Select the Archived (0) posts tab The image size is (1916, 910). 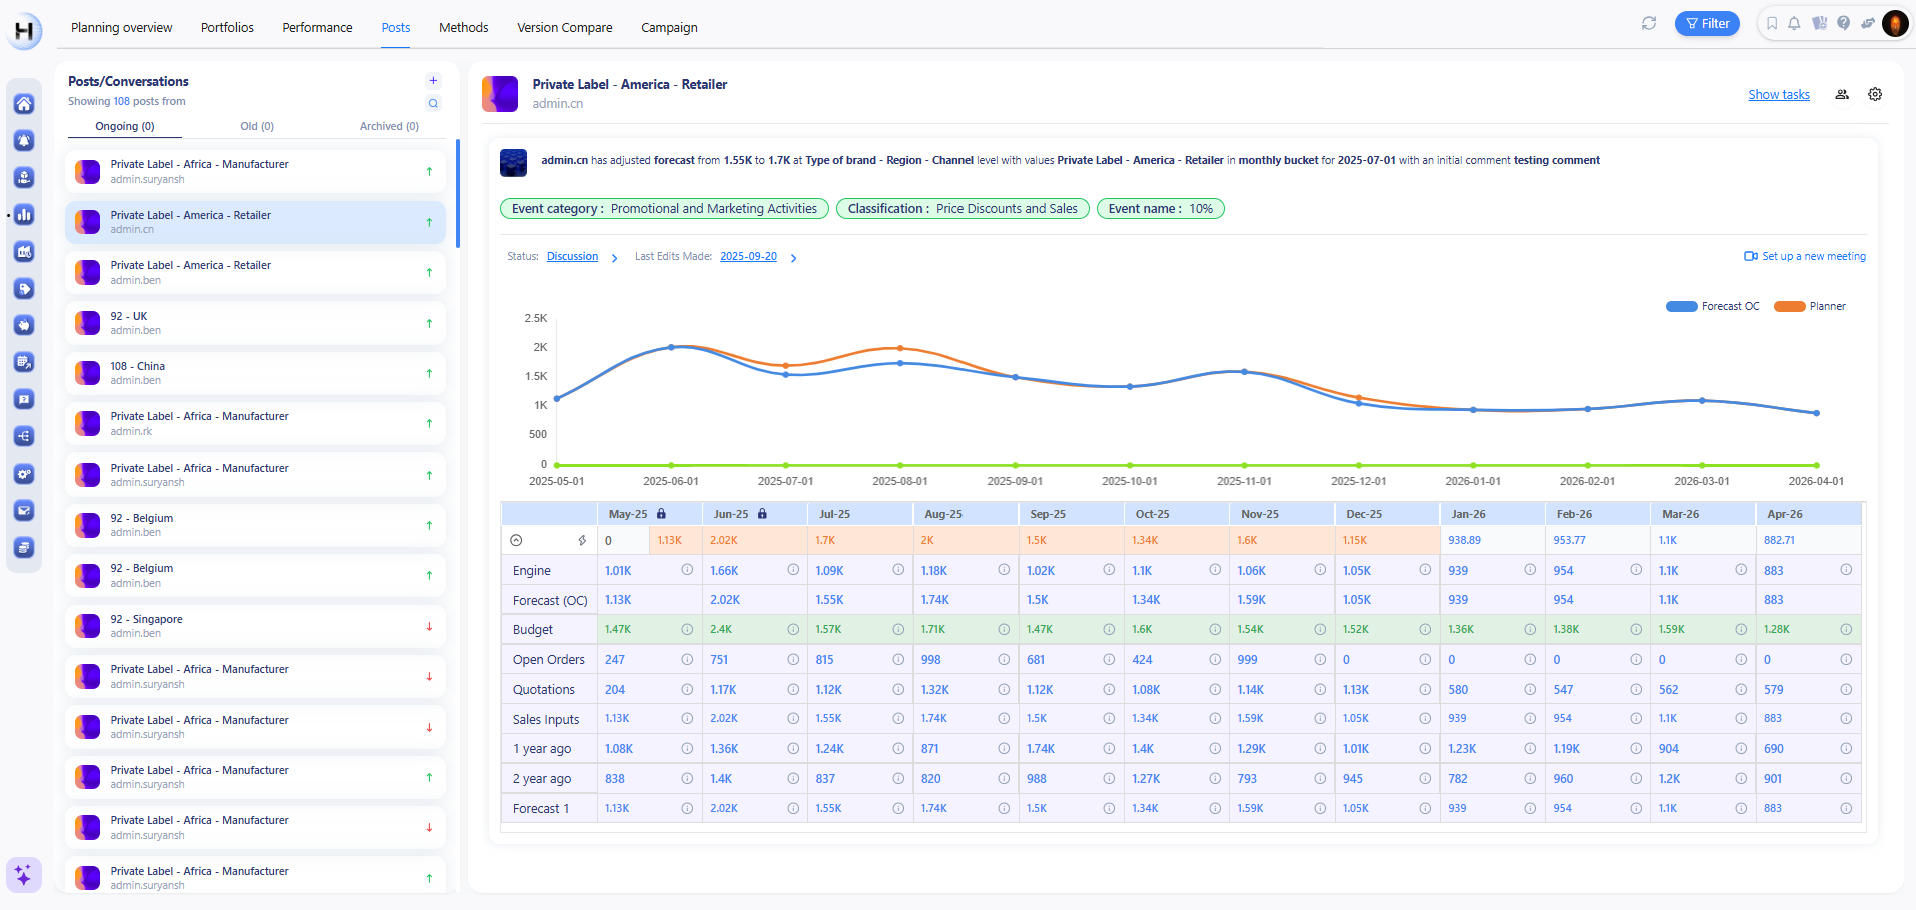tap(389, 126)
